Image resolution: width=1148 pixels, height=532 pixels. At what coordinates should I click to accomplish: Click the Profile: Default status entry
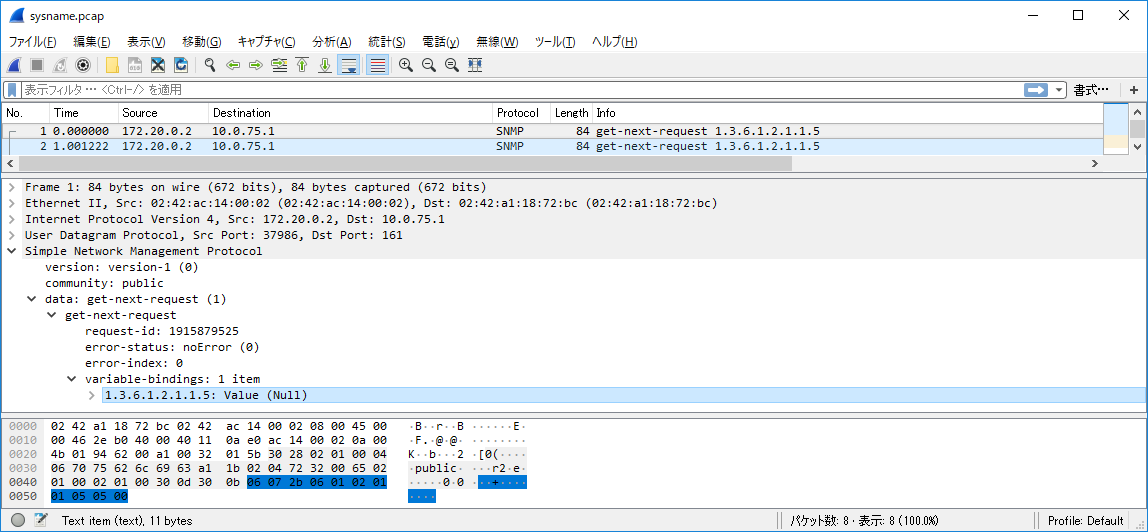[x=1086, y=521]
